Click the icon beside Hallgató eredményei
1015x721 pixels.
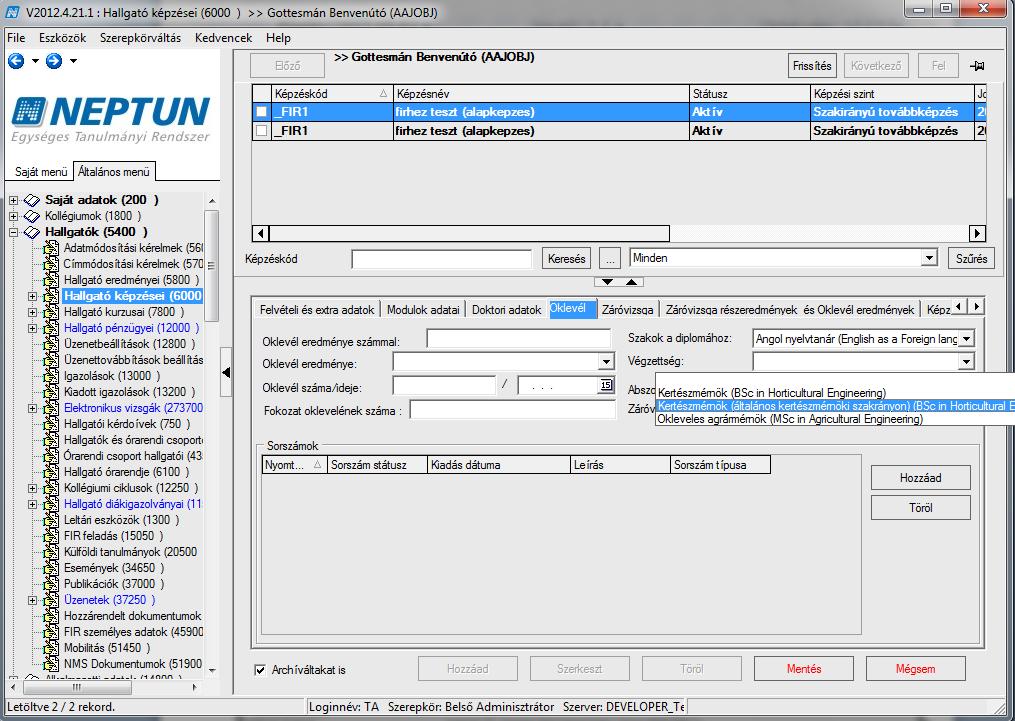pyautogui.click(x=51, y=280)
